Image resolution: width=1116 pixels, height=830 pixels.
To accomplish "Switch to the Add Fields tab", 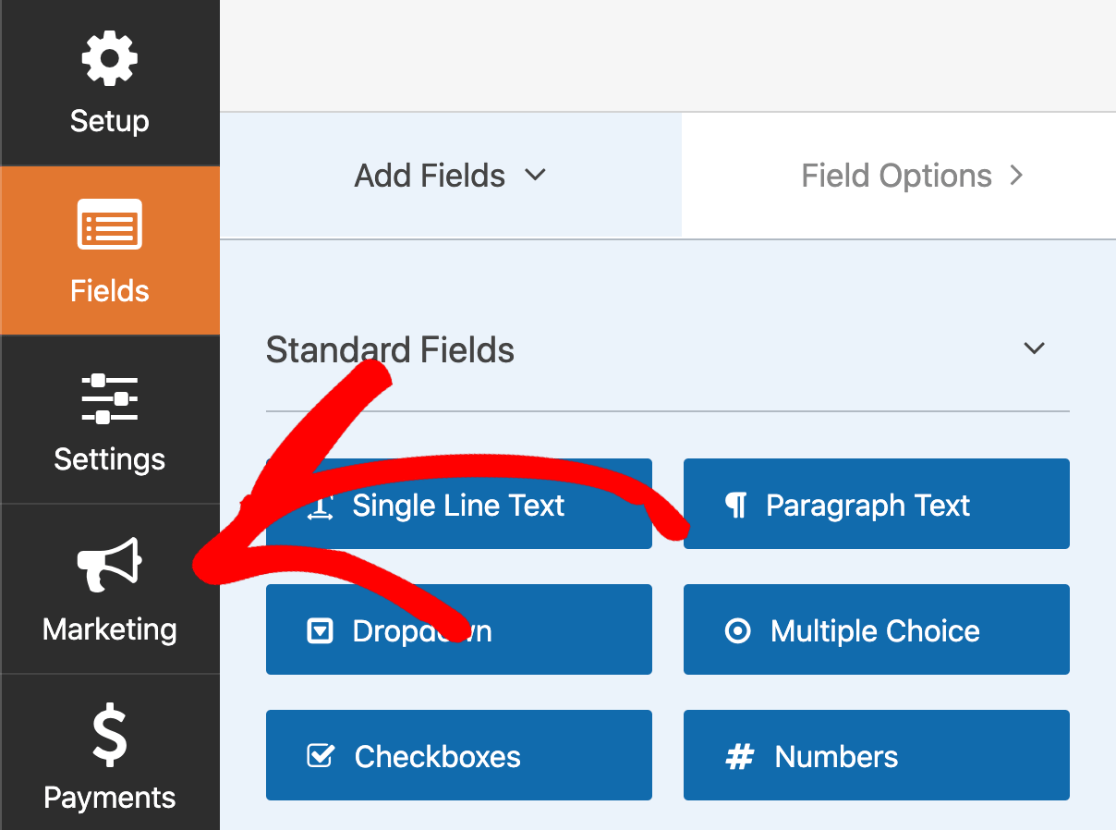I will click(x=430, y=176).
